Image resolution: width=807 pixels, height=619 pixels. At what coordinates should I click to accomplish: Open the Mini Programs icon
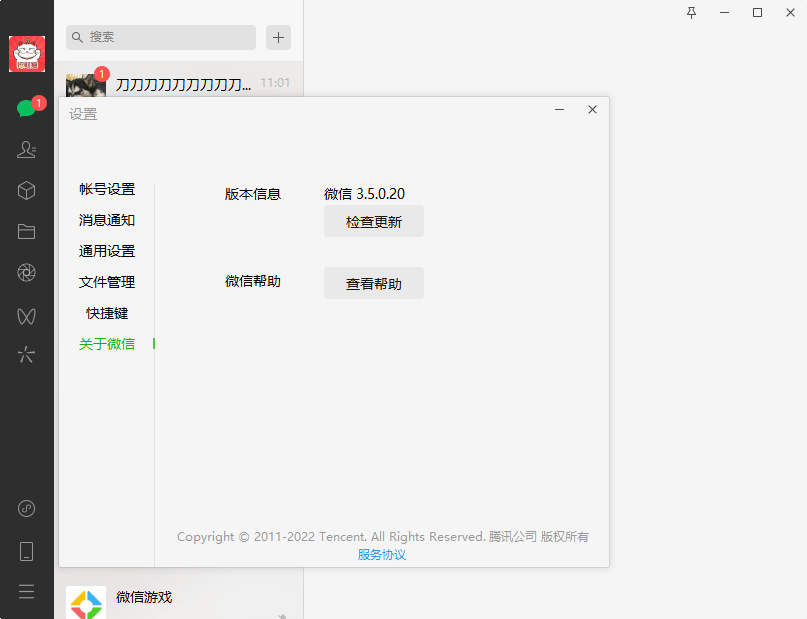coord(26,509)
